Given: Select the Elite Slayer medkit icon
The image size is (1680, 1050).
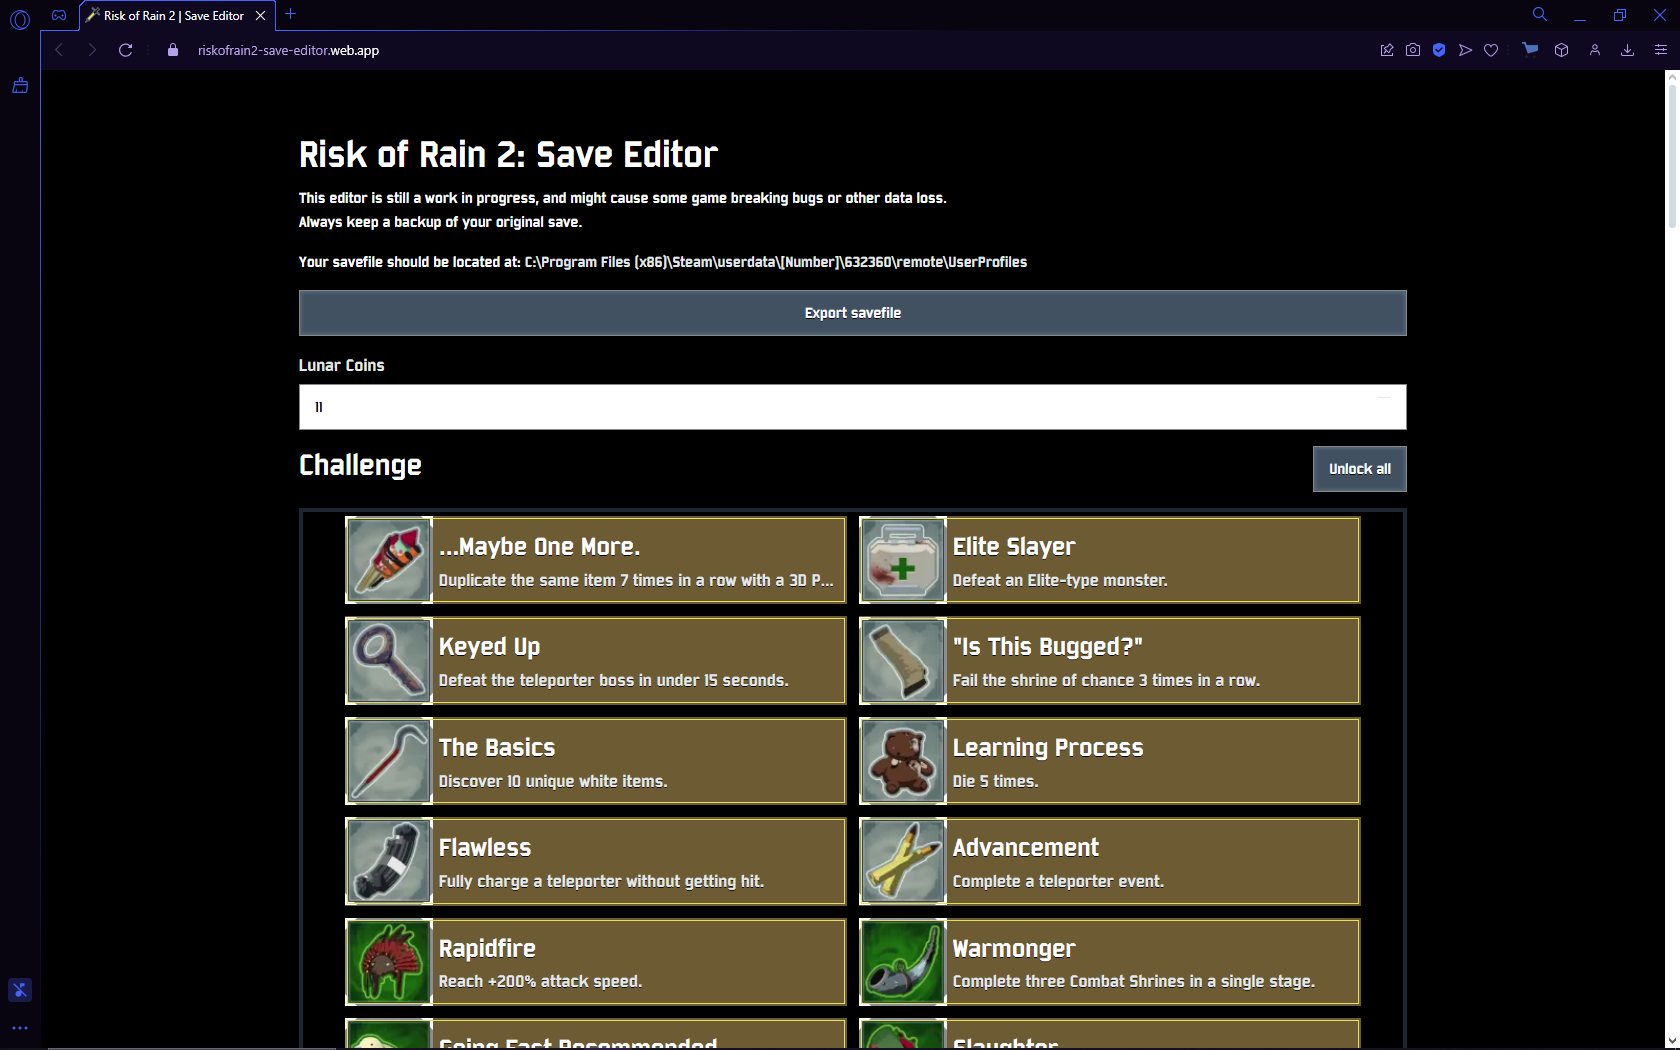Looking at the screenshot, I should pyautogui.click(x=903, y=560).
